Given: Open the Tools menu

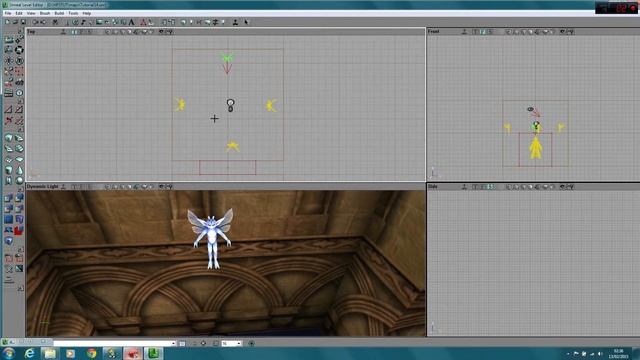Looking at the screenshot, I should (x=73, y=13).
